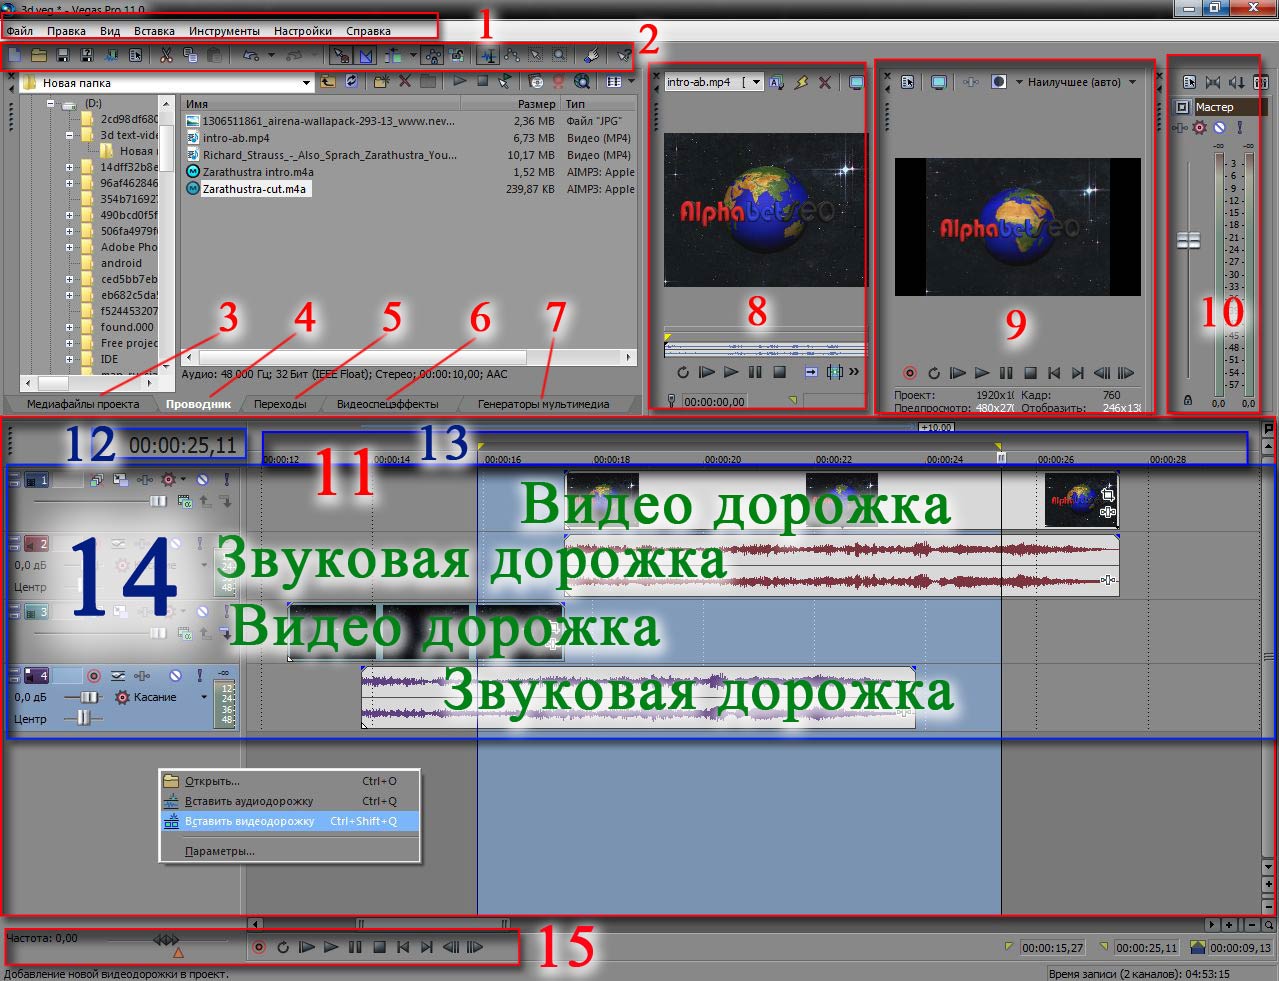Open the Наилучшее (авто) preview quality dropdown

[1132, 82]
